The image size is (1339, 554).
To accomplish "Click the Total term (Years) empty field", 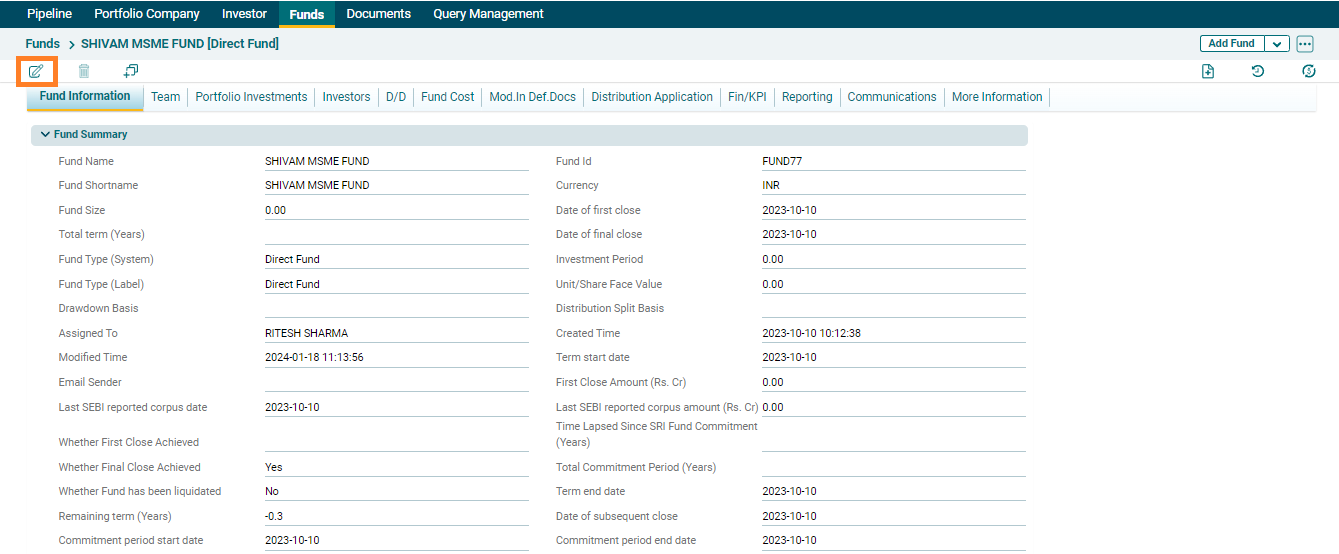I will pos(396,235).
